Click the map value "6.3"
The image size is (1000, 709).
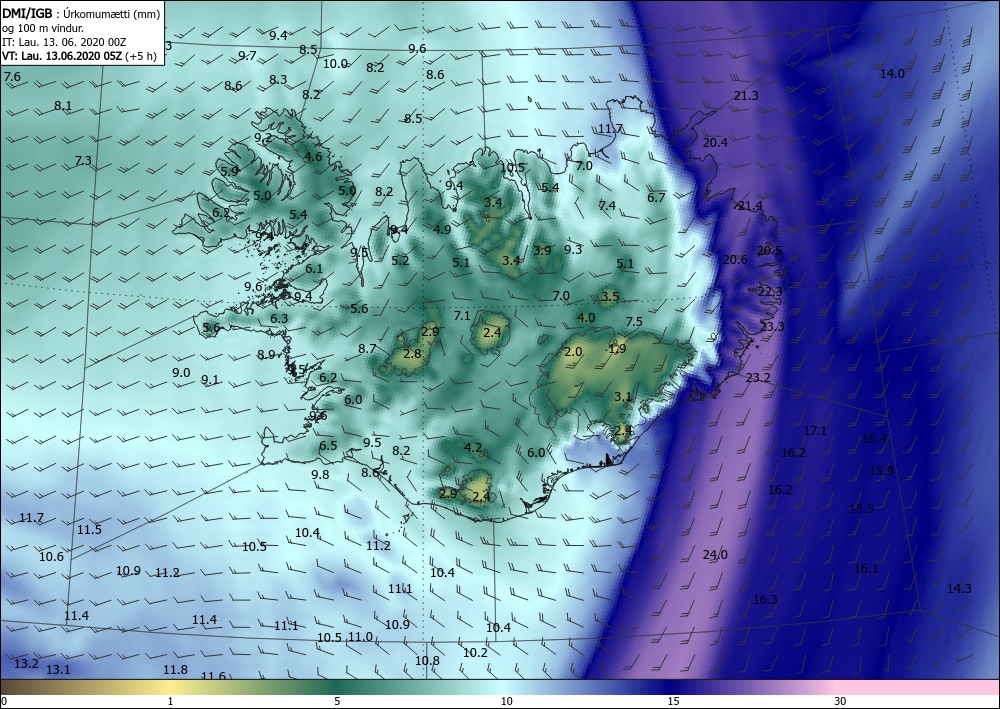point(279,318)
